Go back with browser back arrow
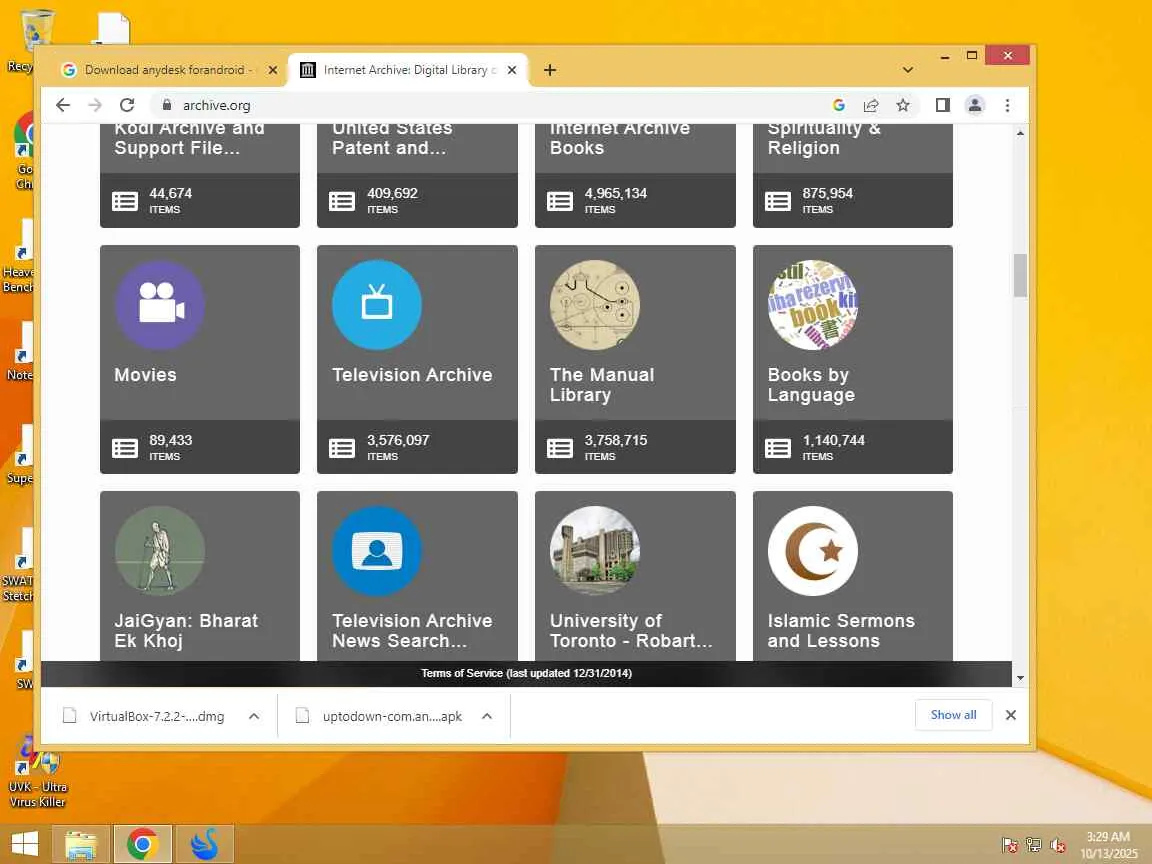Viewport: 1152px width, 864px height. click(63, 105)
